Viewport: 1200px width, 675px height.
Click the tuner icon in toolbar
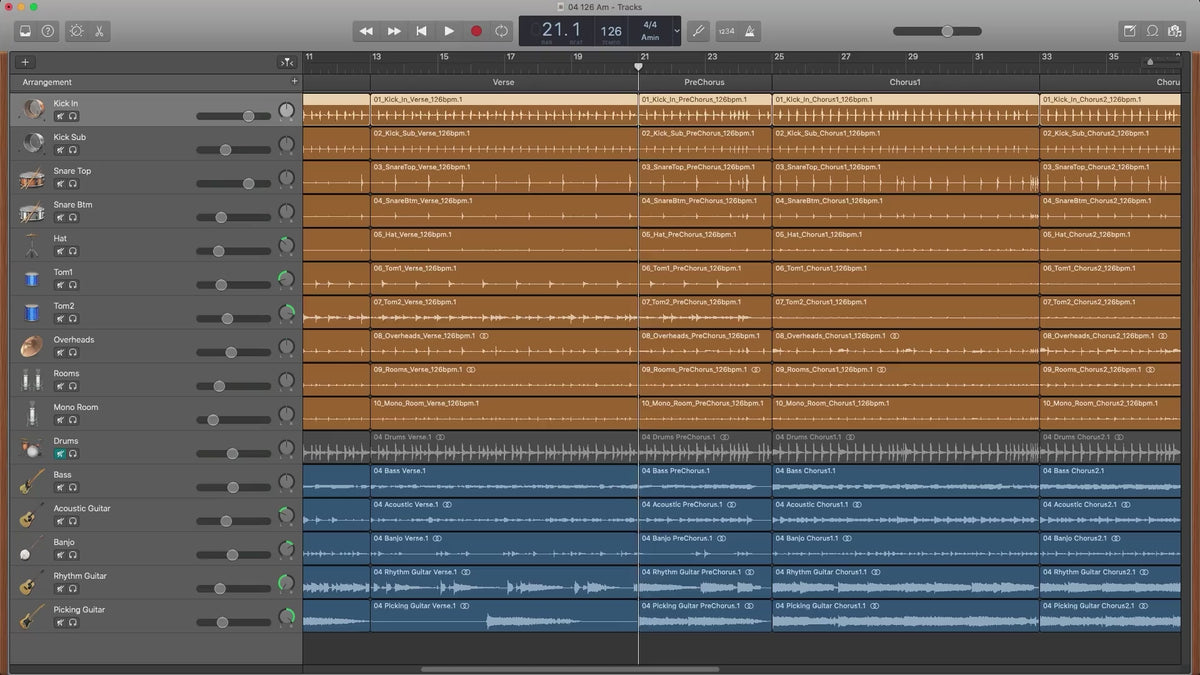coord(698,31)
